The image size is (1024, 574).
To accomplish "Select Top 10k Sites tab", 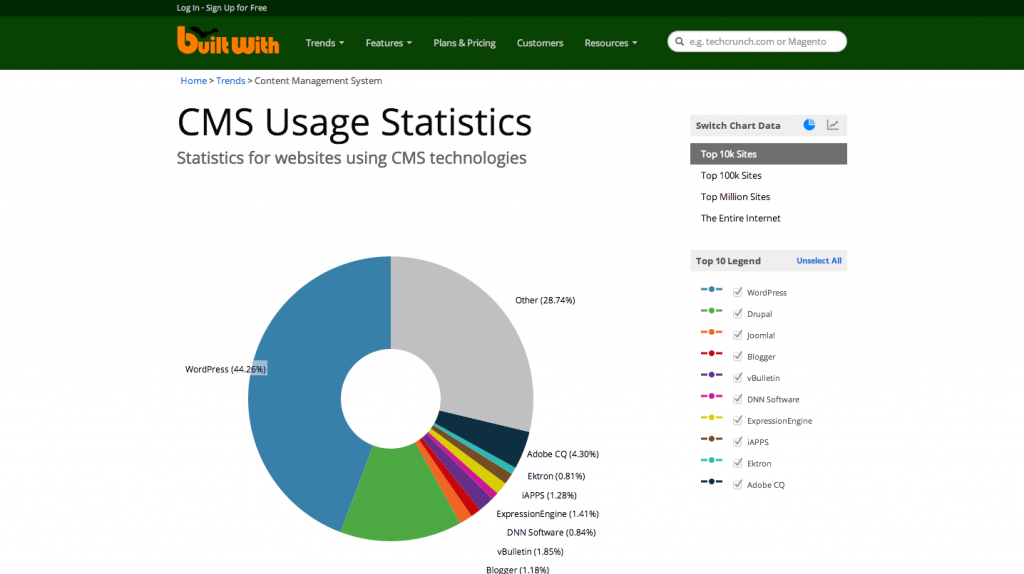I will point(768,154).
